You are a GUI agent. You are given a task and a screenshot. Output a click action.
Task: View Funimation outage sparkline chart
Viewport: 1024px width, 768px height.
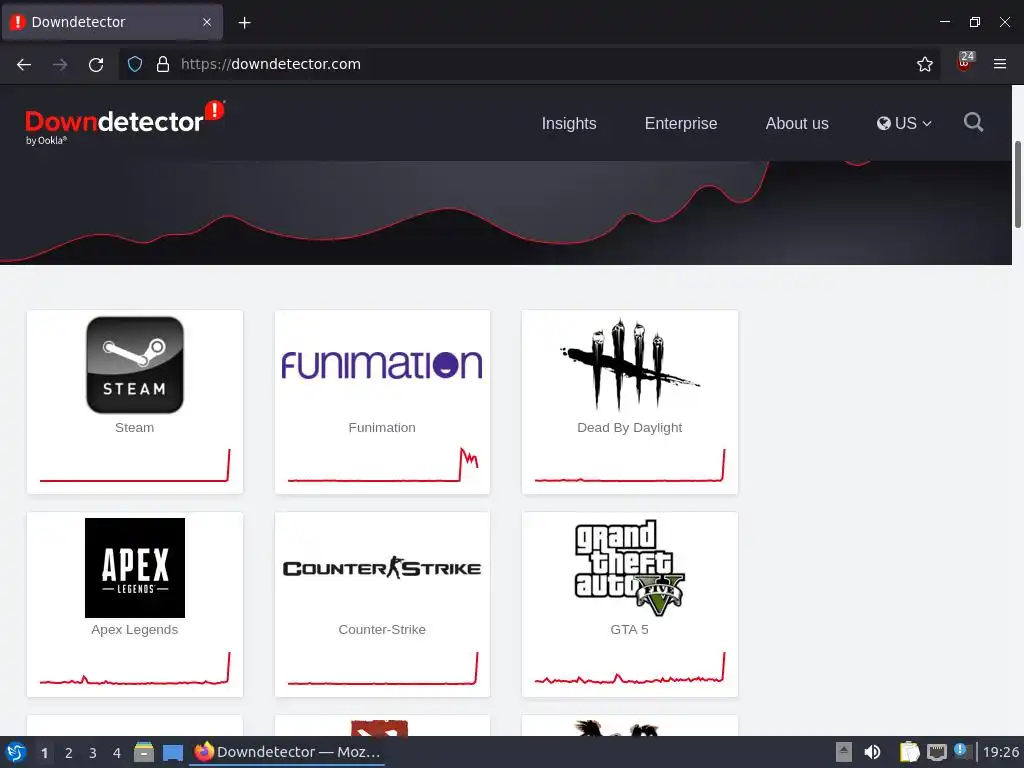383,465
